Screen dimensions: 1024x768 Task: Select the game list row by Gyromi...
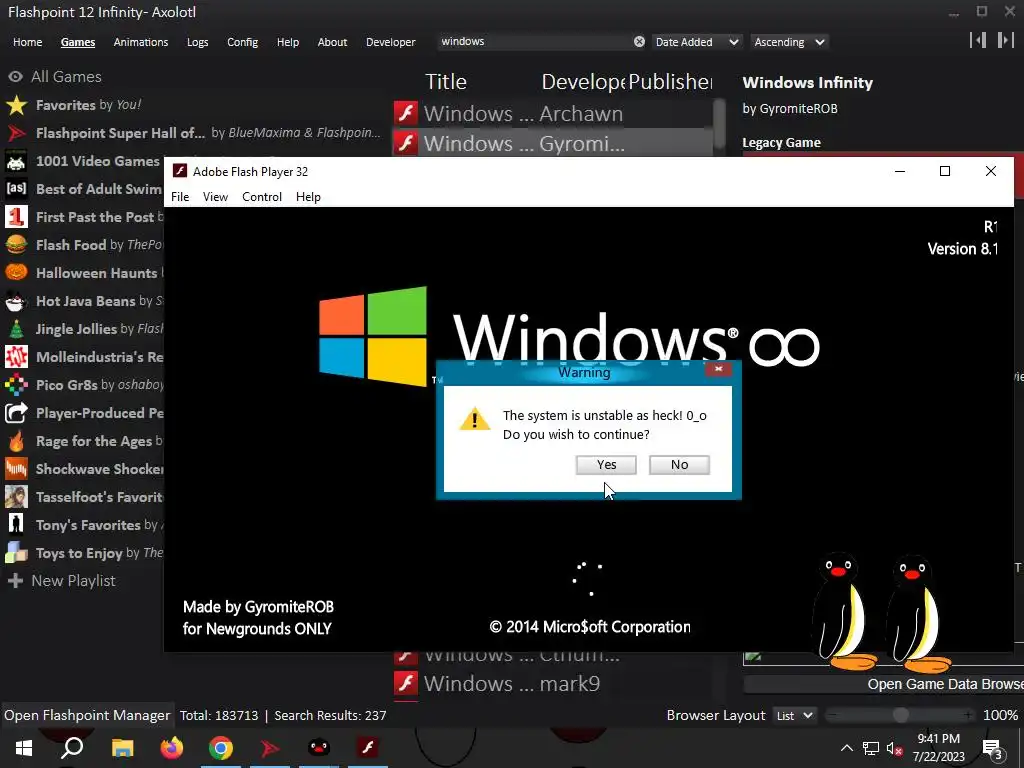[553, 143]
